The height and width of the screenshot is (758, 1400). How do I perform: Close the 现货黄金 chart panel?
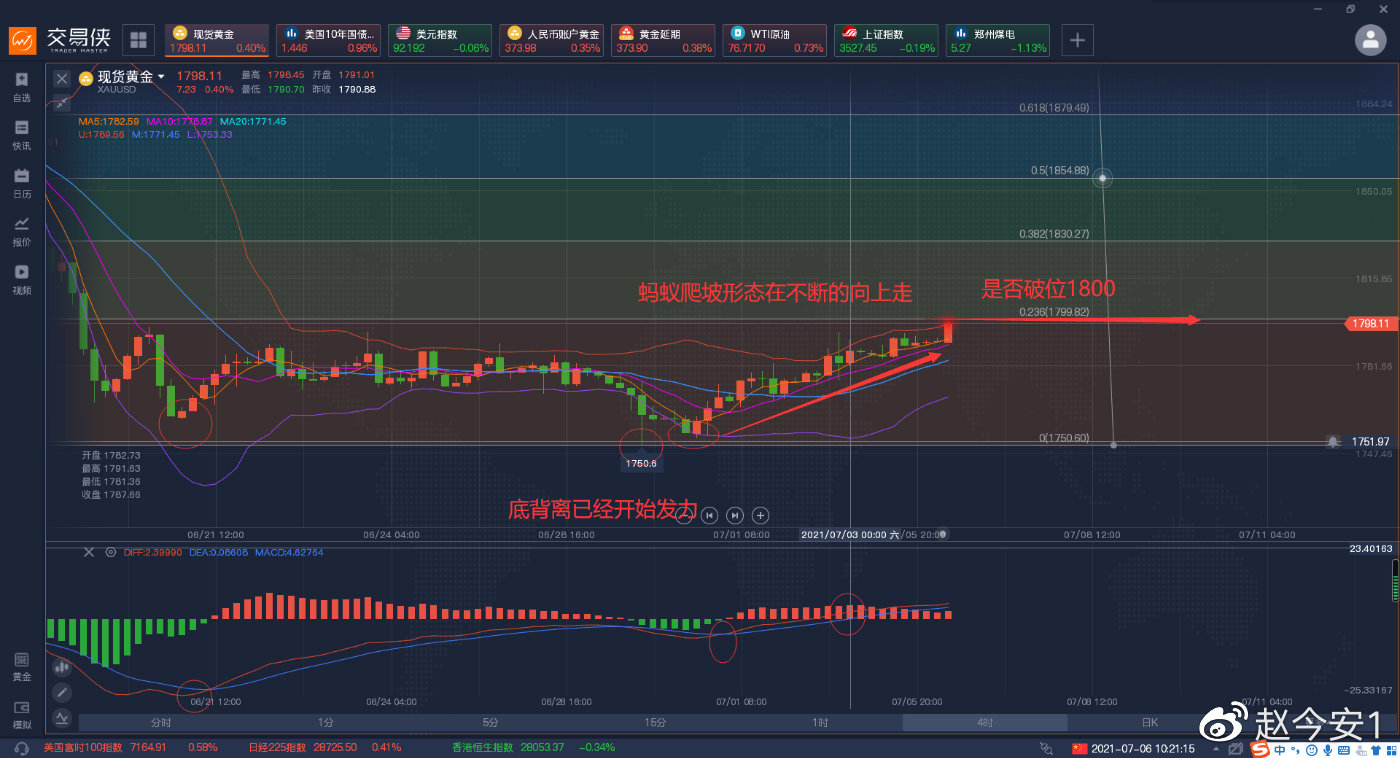[62, 78]
